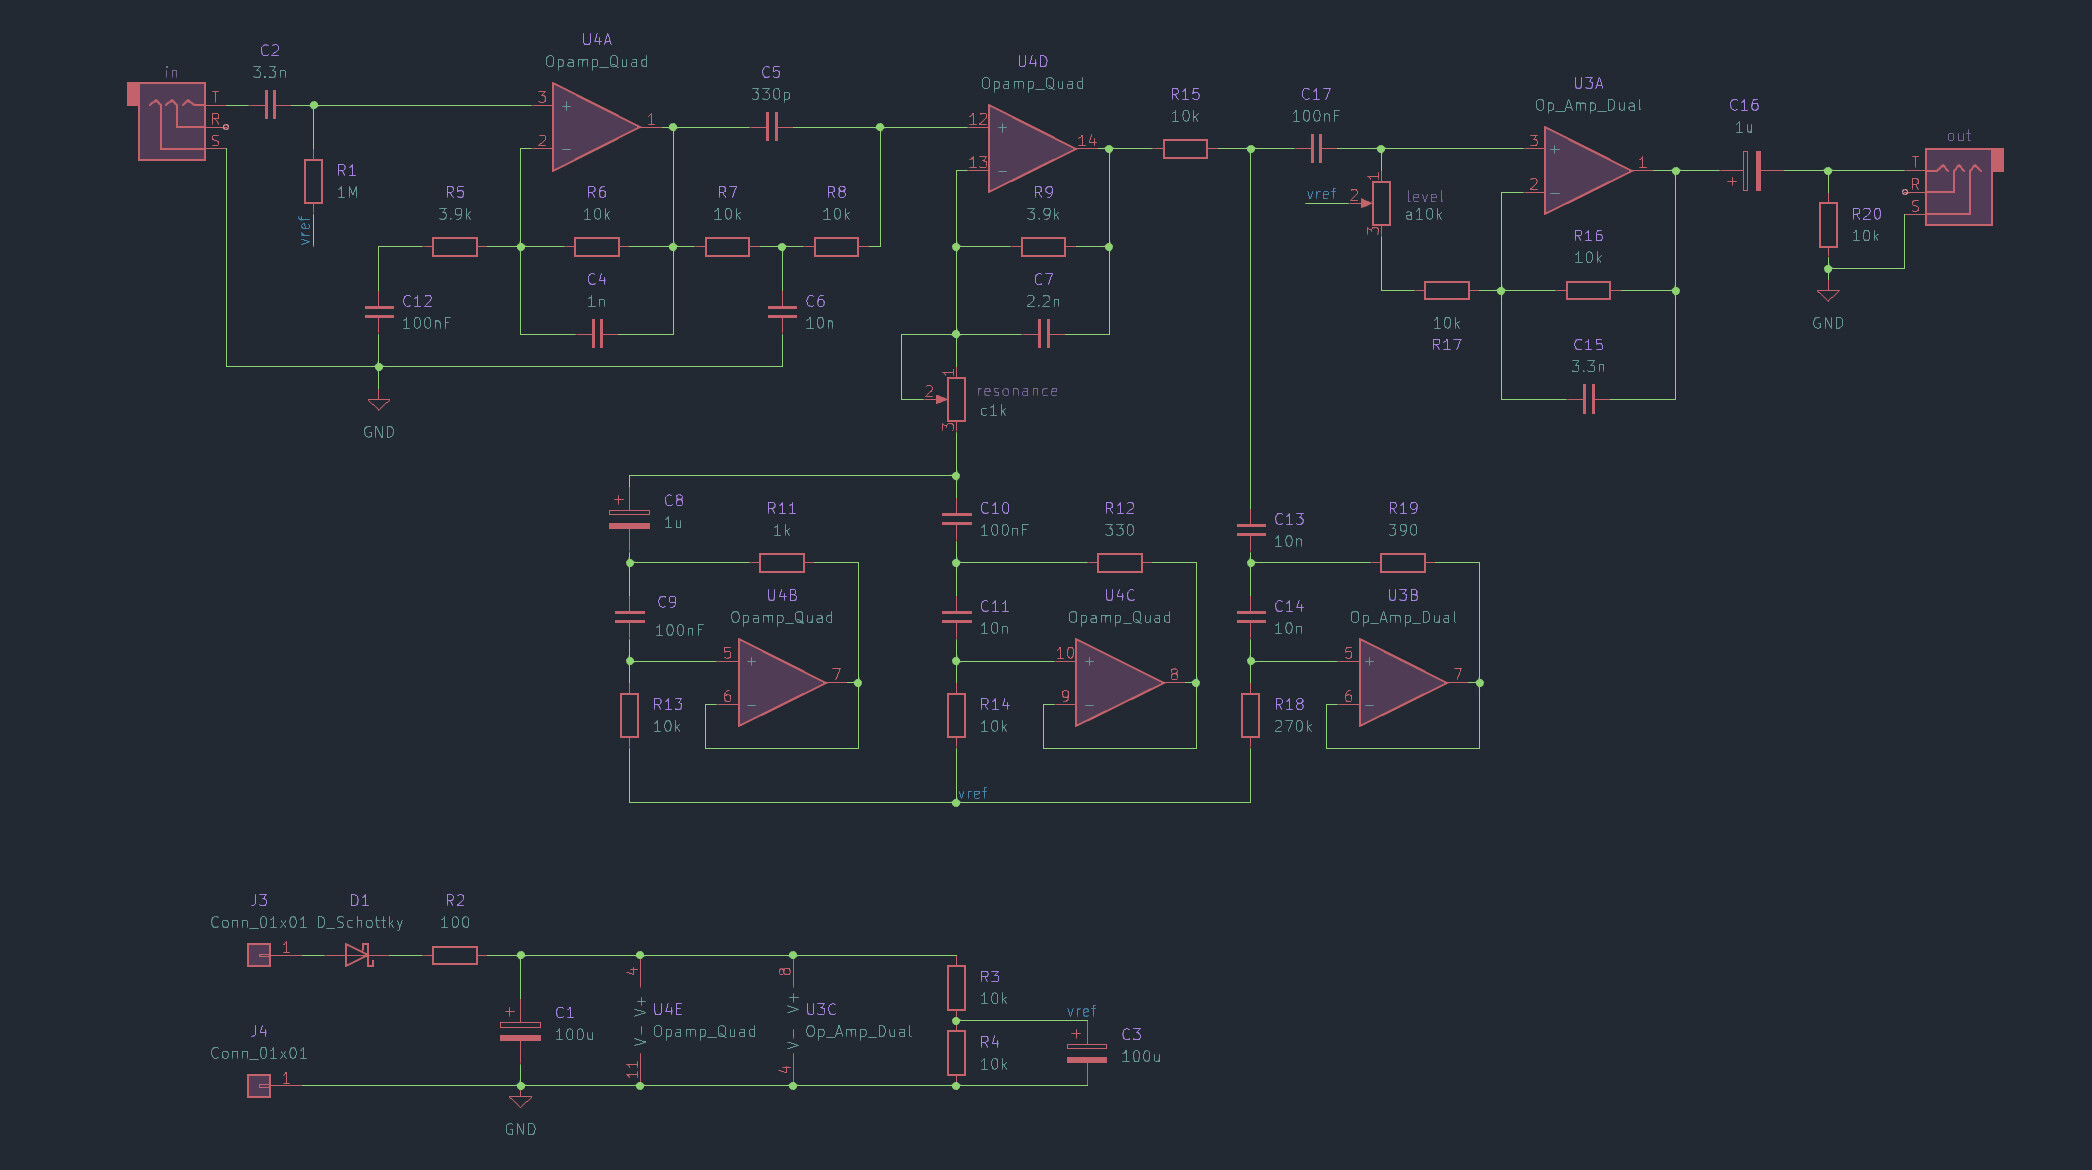Click the R18 resistor symbol

(x=1250, y=716)
